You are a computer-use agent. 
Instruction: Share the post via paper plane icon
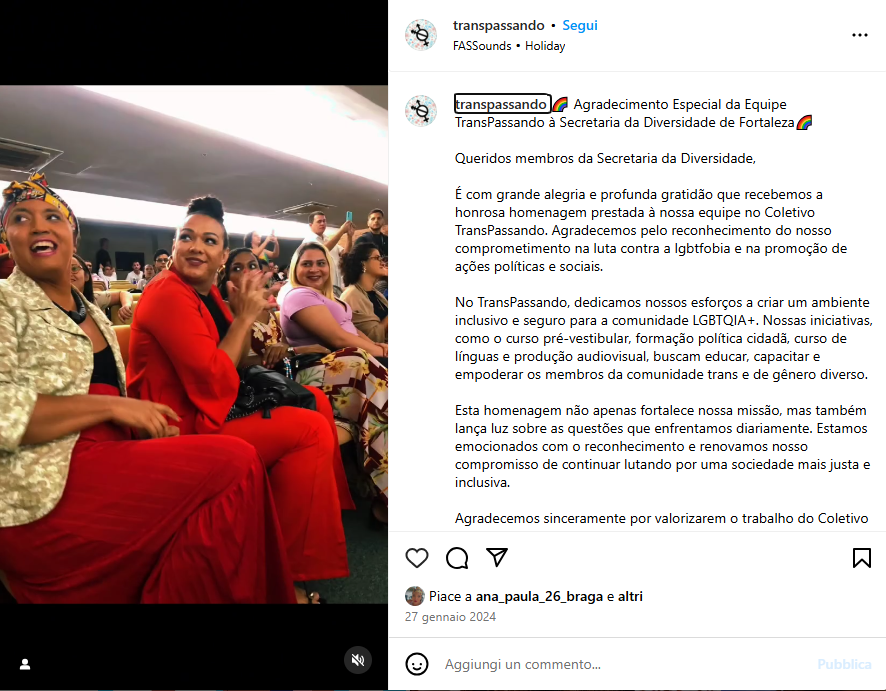click(497, 558)
